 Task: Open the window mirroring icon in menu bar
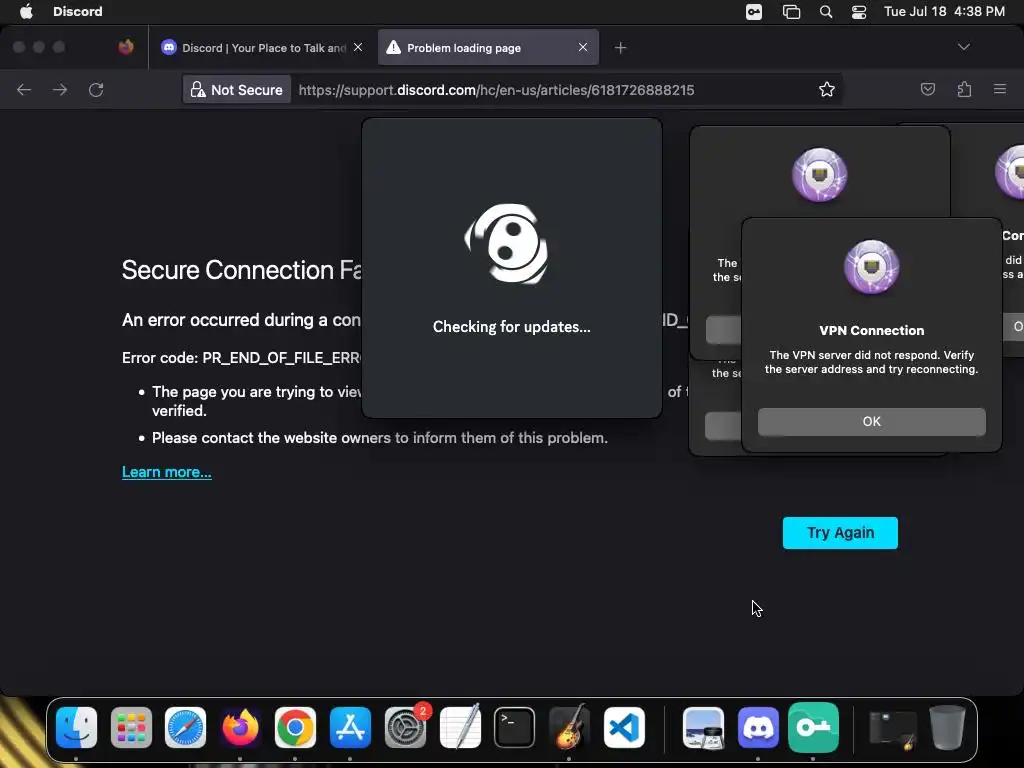point(791,12)
